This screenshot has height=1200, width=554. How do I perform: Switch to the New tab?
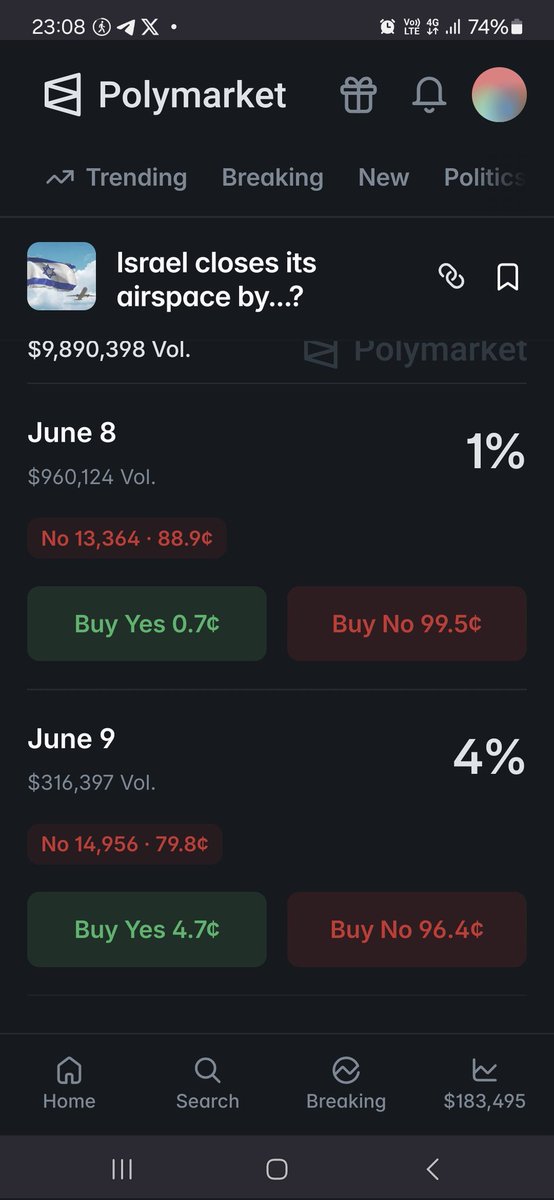[383, 178]
